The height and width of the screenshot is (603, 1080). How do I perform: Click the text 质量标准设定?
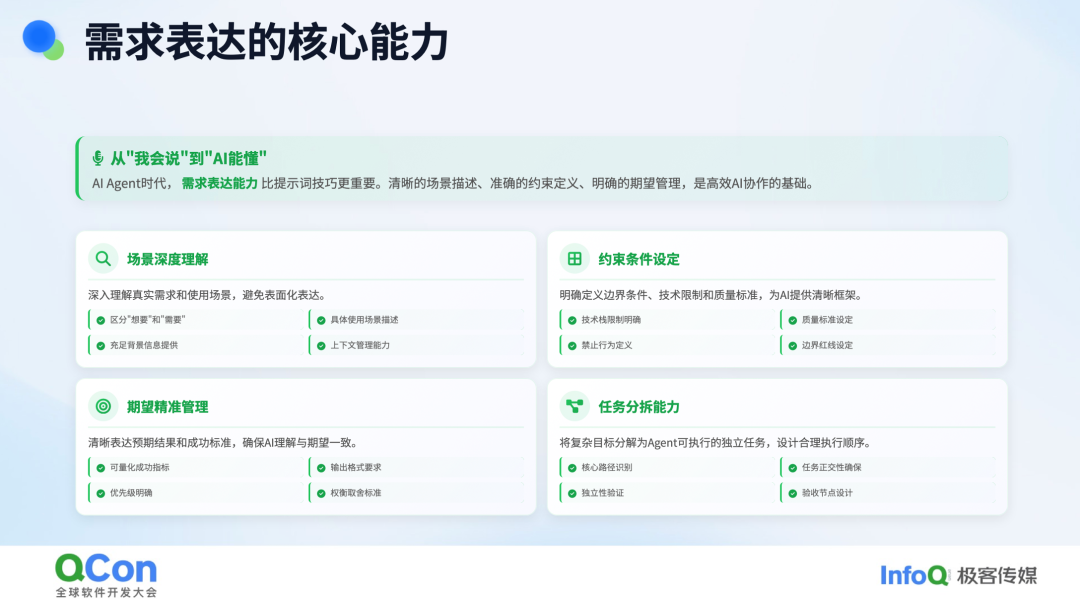[827, 320]
